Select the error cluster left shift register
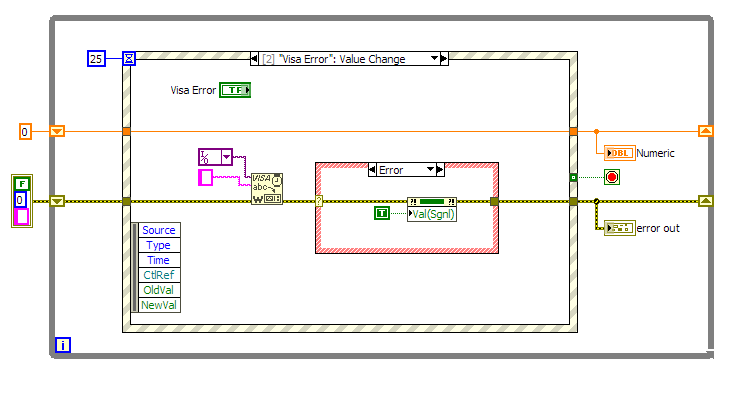752x398 pixels. point(57,201)
